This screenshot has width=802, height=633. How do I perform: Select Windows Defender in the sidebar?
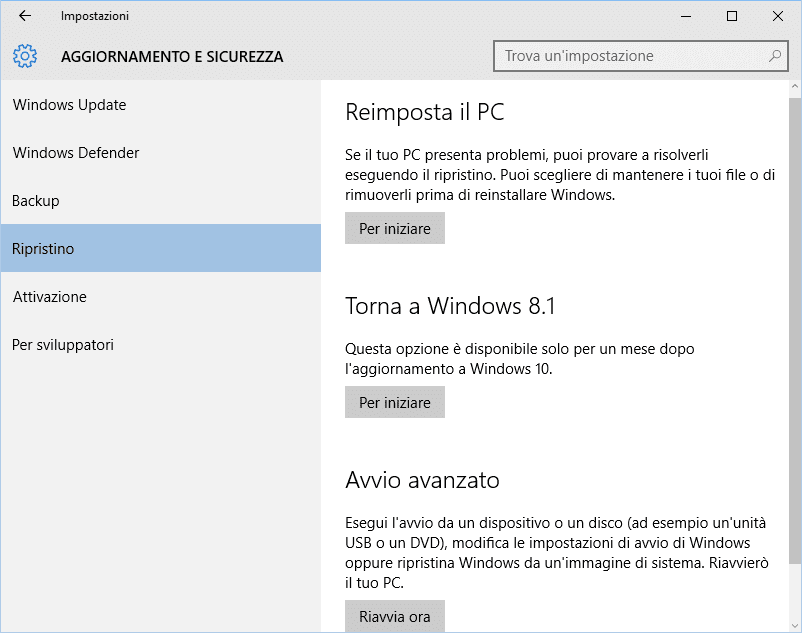(76, 153)
